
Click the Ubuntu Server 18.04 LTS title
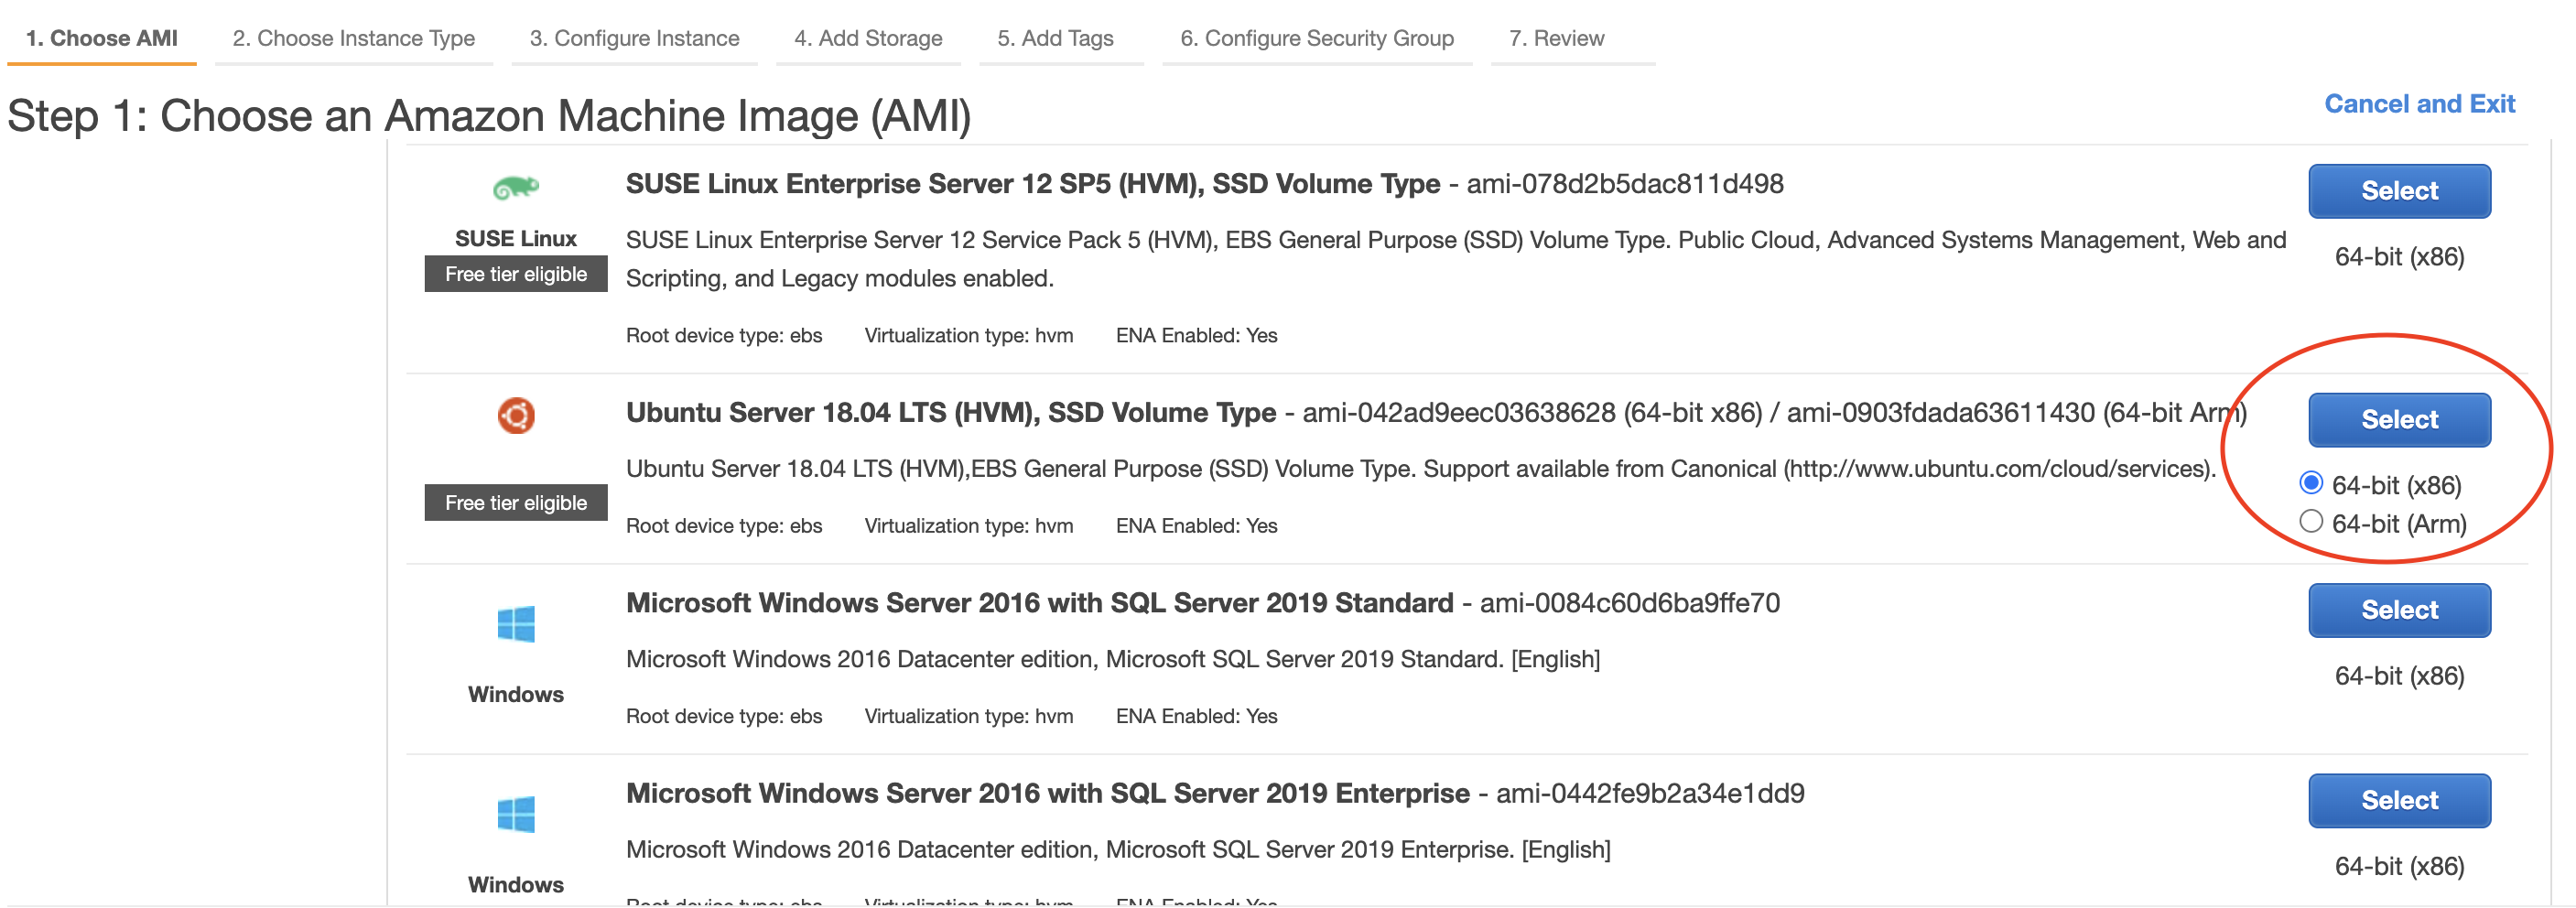[x=950, y=411]
